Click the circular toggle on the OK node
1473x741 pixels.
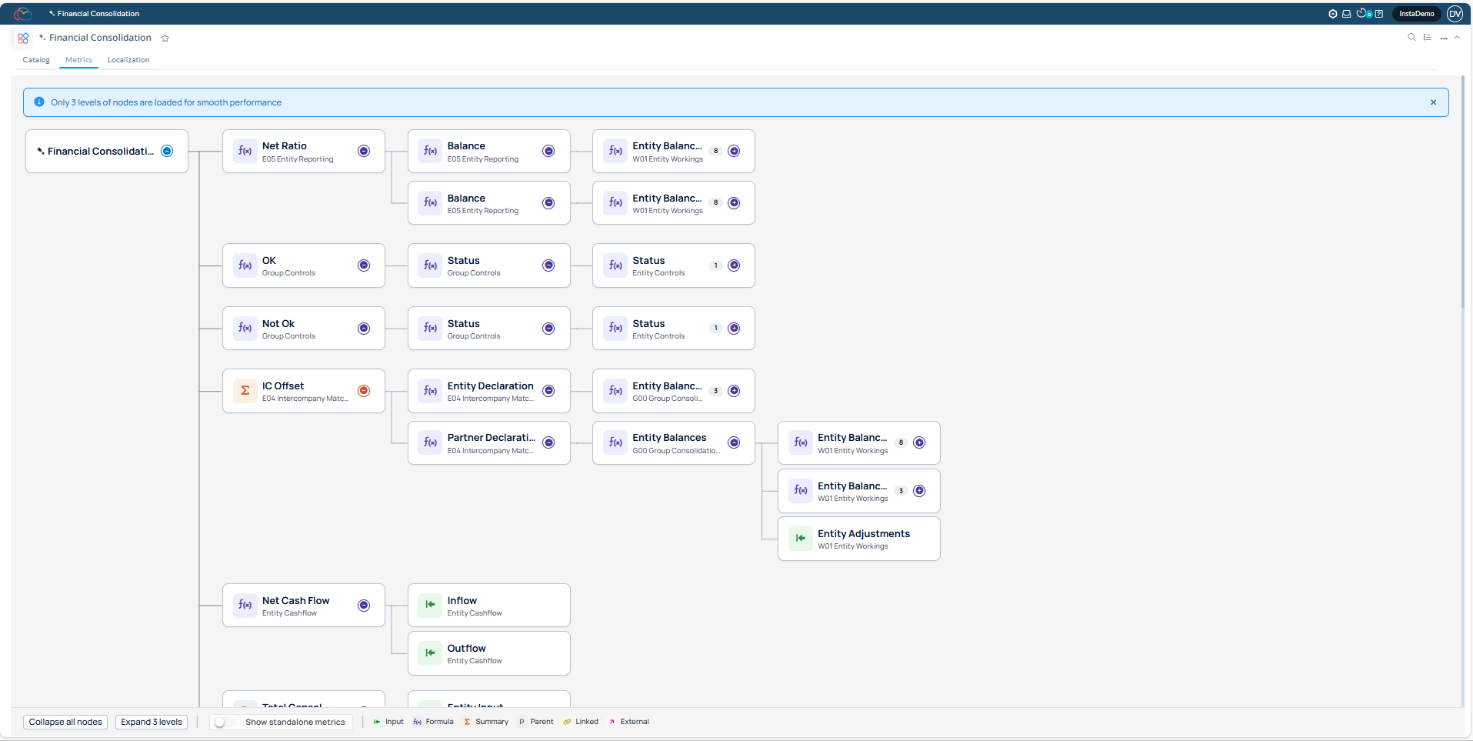pos(363,265)
